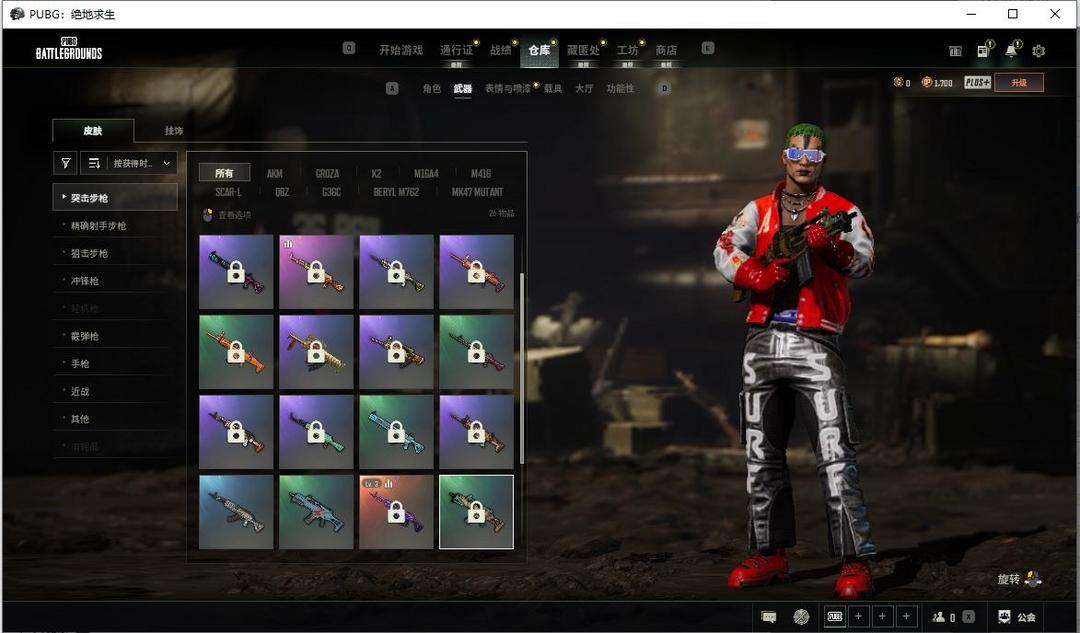Image resolution: width=1080 pixels, height=633 pixels.
Task: Click the 公会 guild icon
Action: click(x=1016, y=617)
